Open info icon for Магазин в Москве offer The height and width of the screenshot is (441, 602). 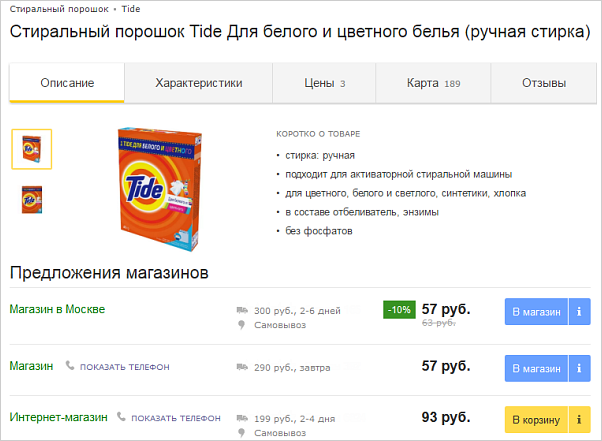[x=579, y=312]
